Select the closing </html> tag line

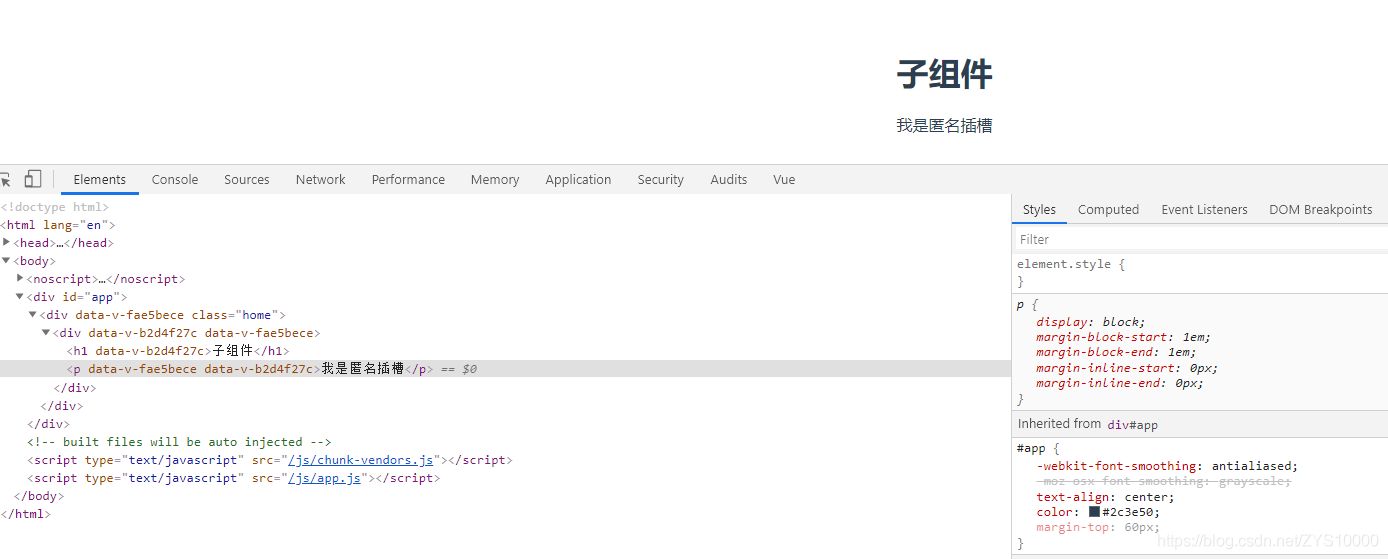point(25,514)
